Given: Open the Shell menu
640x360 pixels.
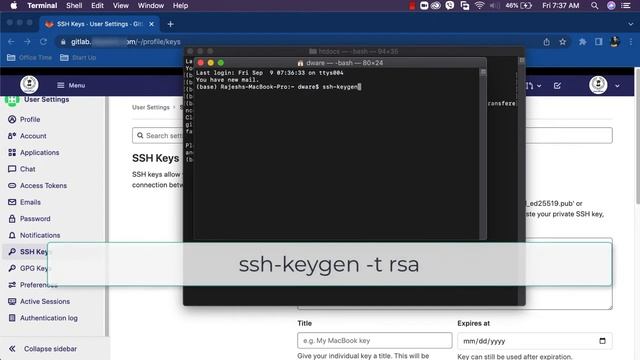Looking at the screenshot, I should (x=74, y=5).
